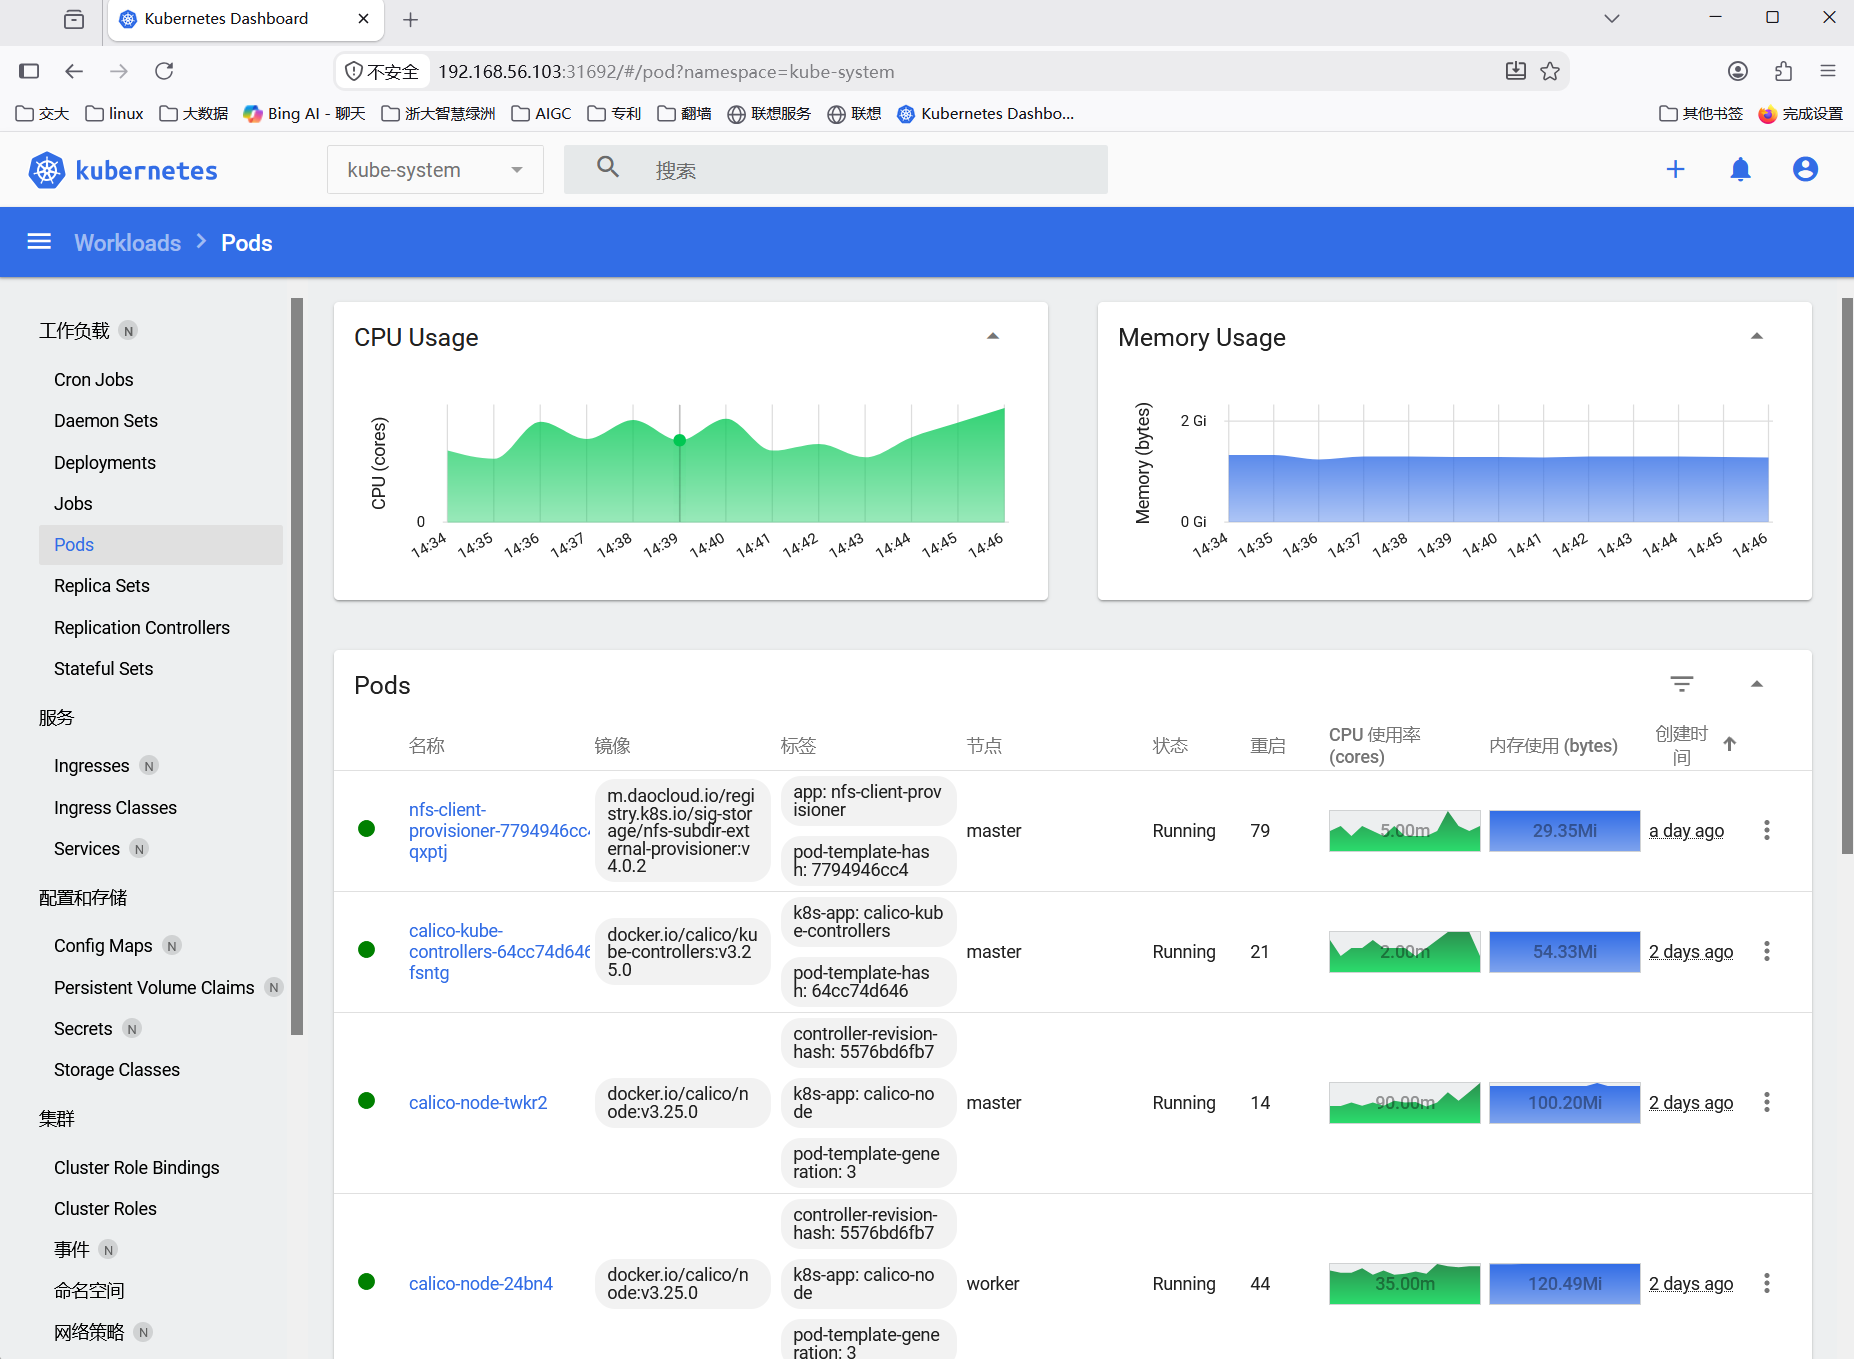The width and height of the screenshot is (1854, 1359).
Task: Open the nfs-client-provisioner pod link
Action: pos(498,831)
